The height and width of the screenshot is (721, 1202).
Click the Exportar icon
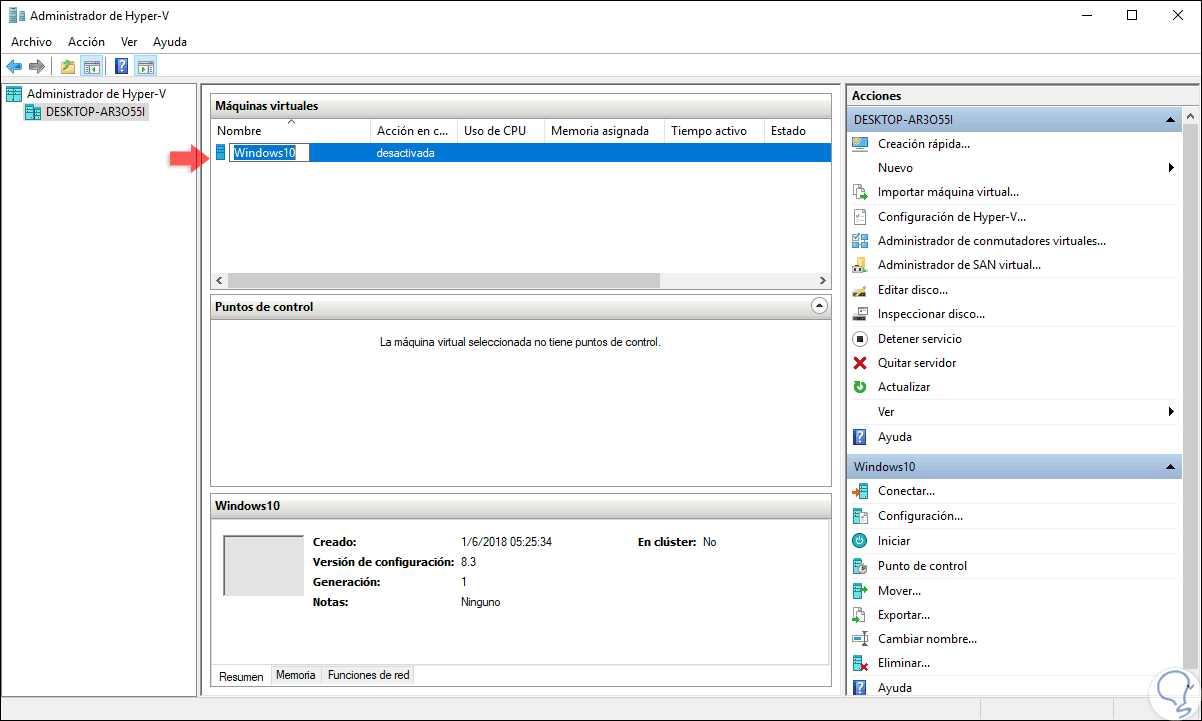click(x=860, y=615)
